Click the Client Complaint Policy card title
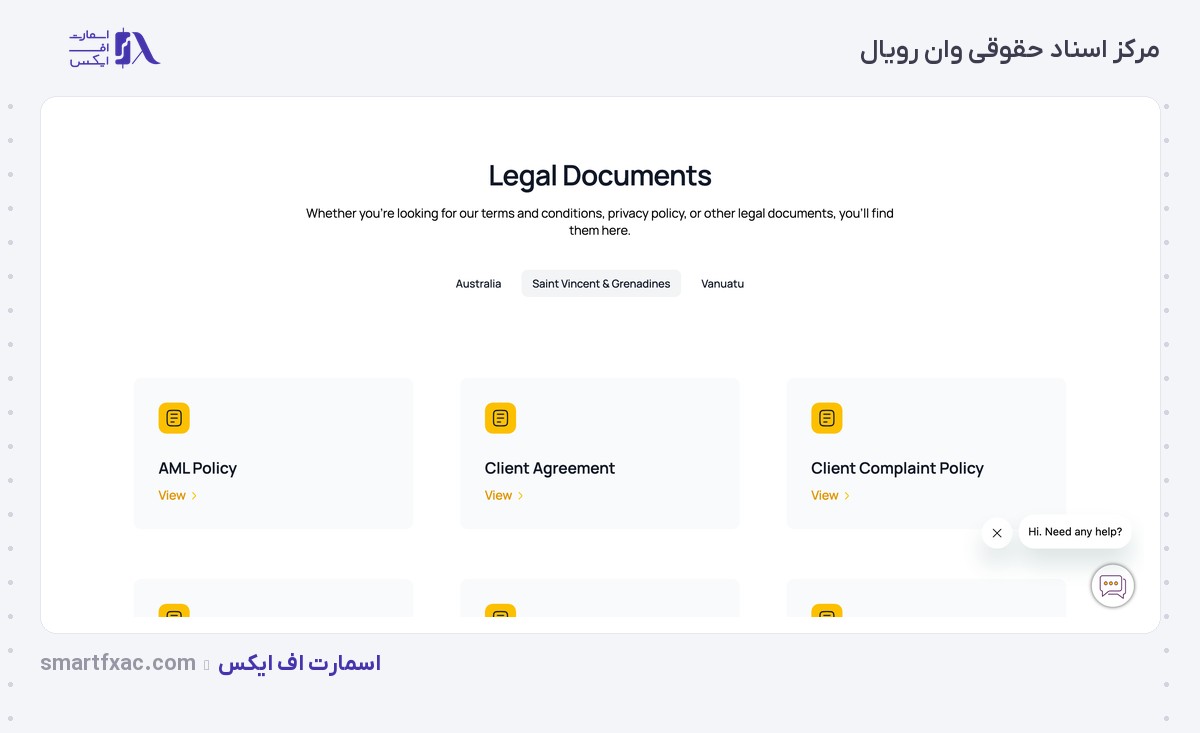The height and width of the screenshot is (733, 1200). (x=897, y=468)
